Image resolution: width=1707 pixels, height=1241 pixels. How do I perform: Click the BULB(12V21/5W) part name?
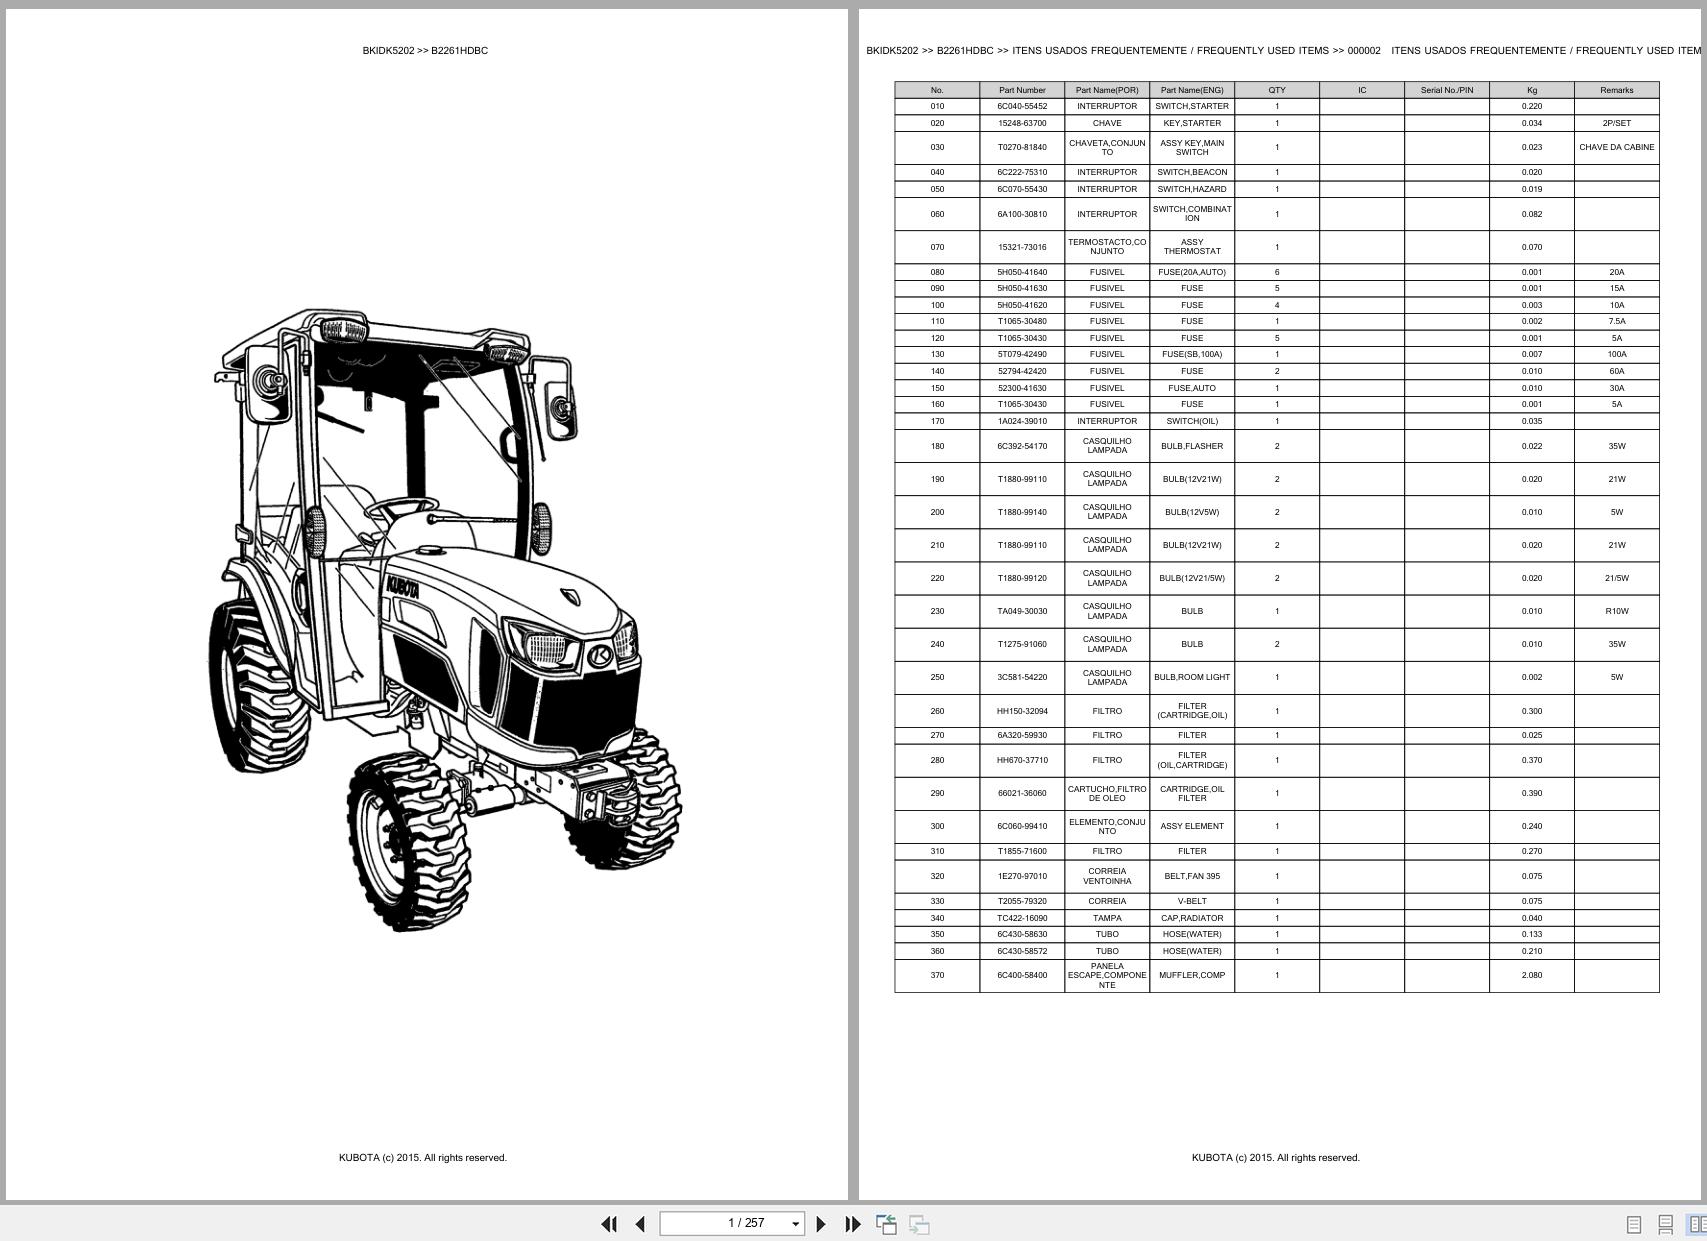[1192, 578]
